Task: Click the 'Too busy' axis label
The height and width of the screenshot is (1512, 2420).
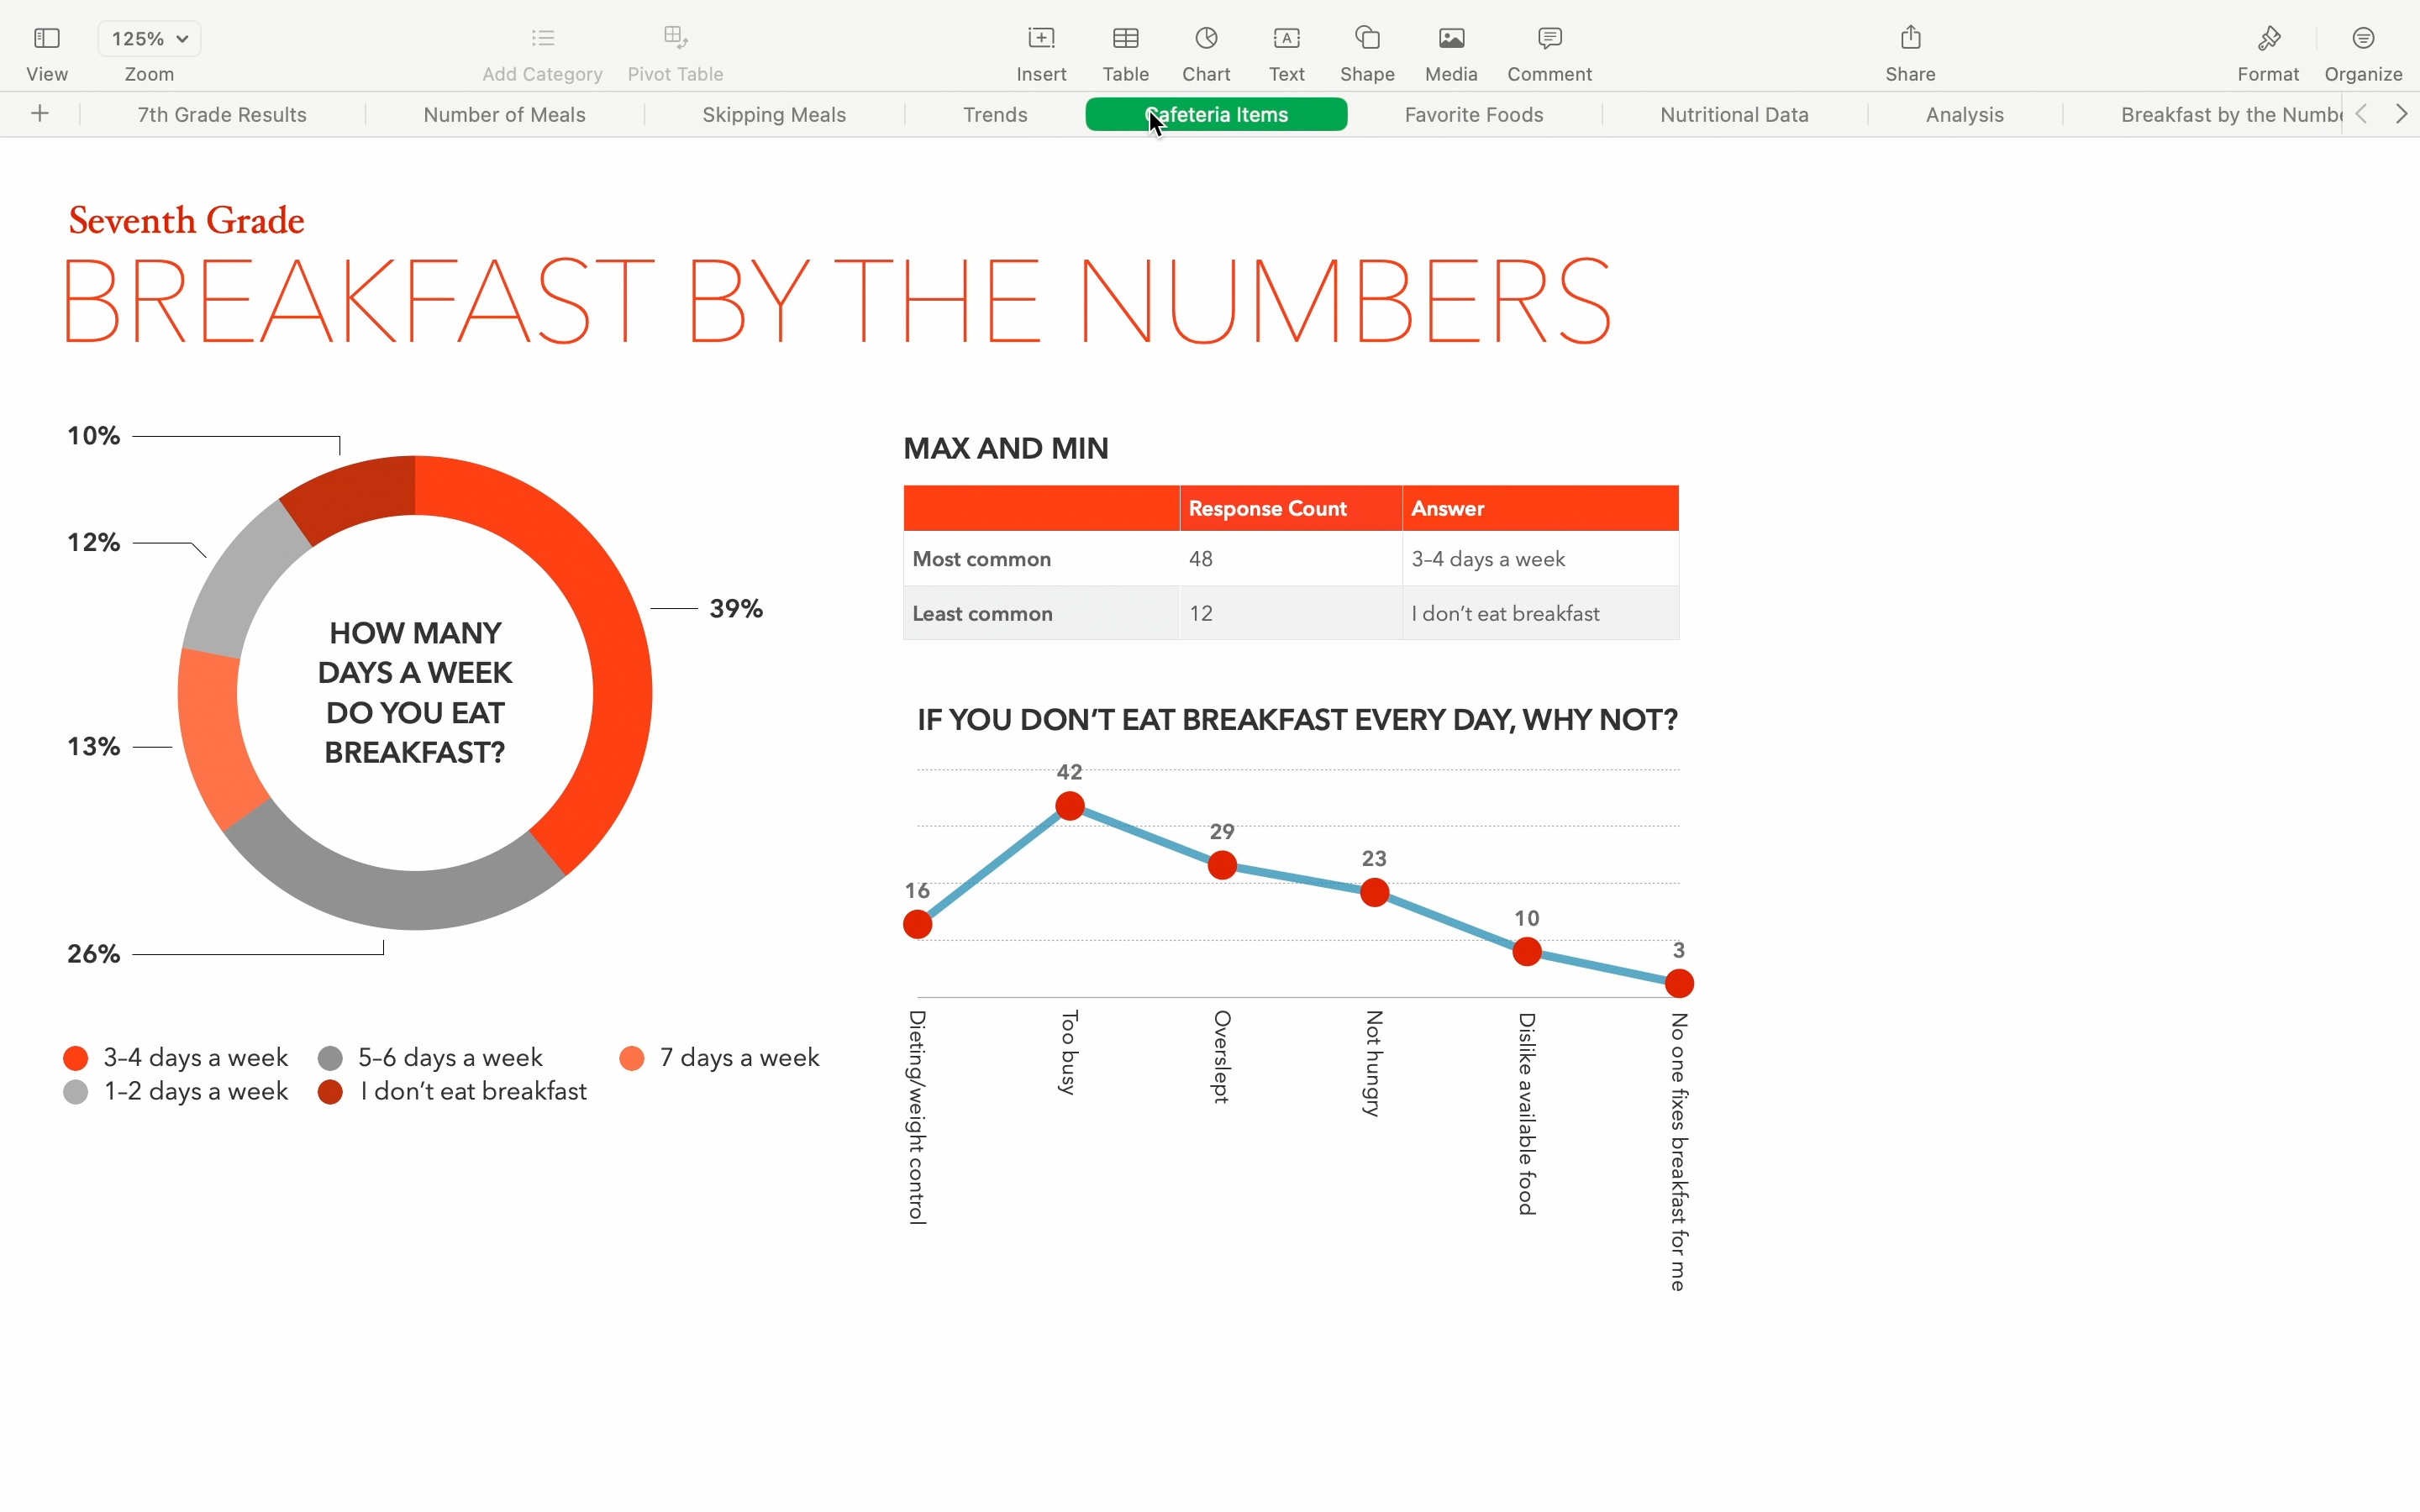Action: pos(1069,1053)
